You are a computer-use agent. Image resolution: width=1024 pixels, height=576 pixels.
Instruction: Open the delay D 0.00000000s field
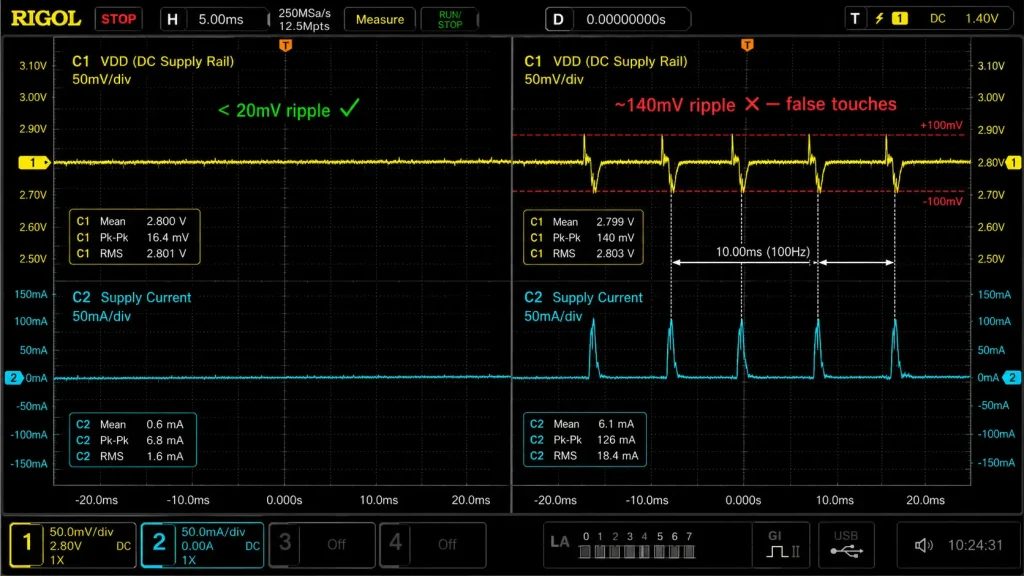(617, 19)
